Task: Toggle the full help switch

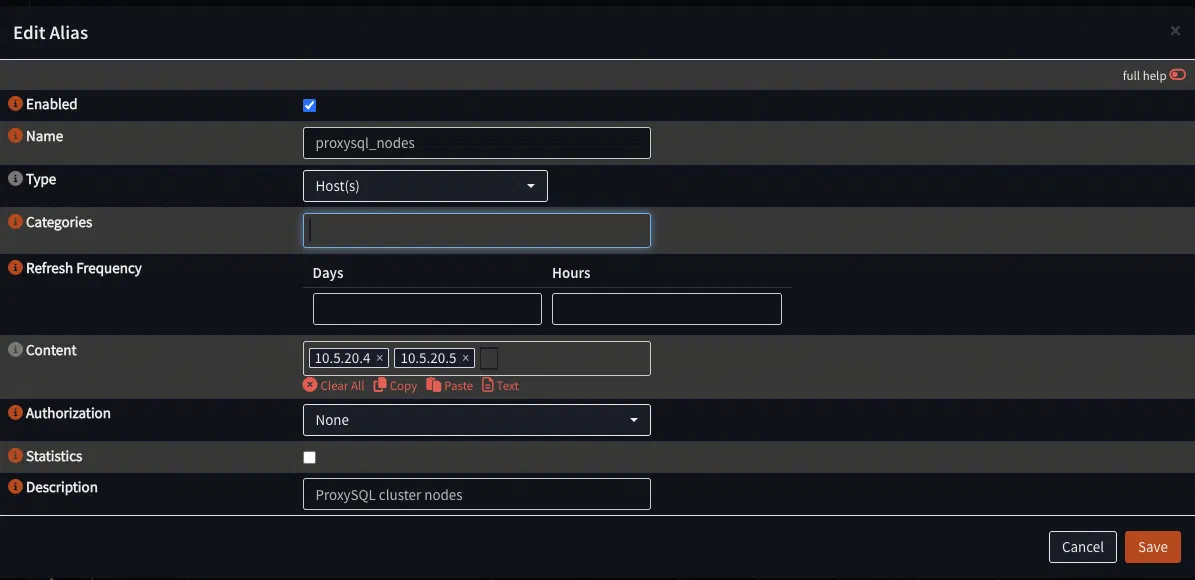Action: coord(1177,75)
